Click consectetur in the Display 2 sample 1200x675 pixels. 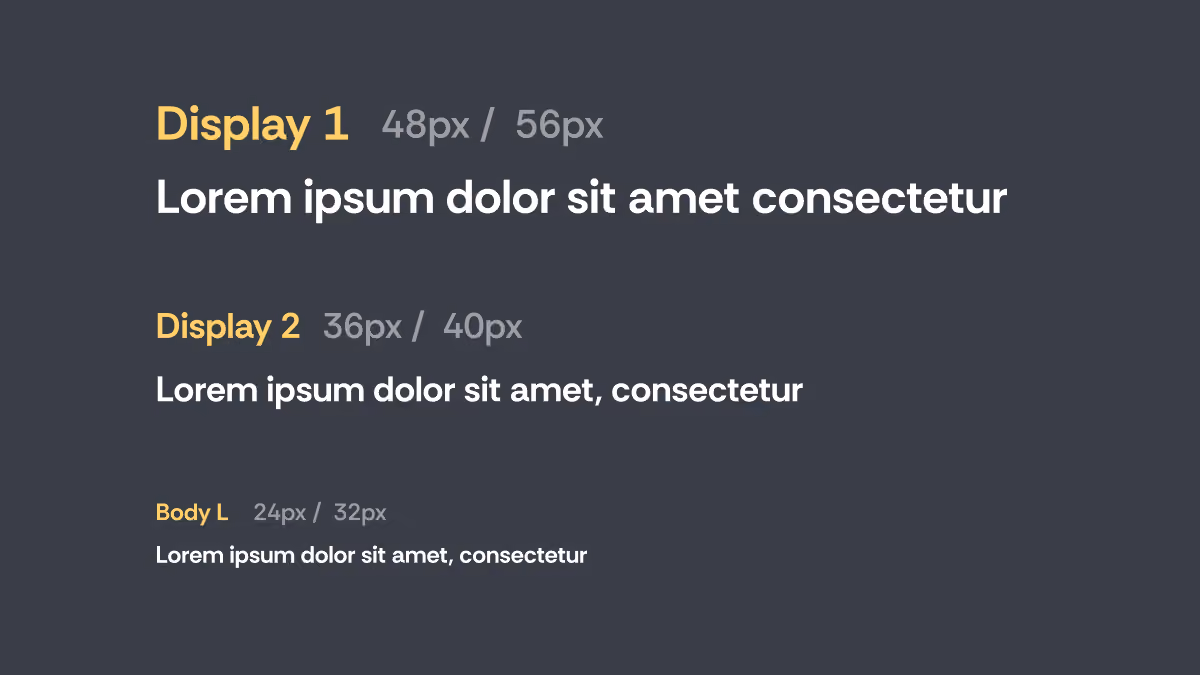707,391
